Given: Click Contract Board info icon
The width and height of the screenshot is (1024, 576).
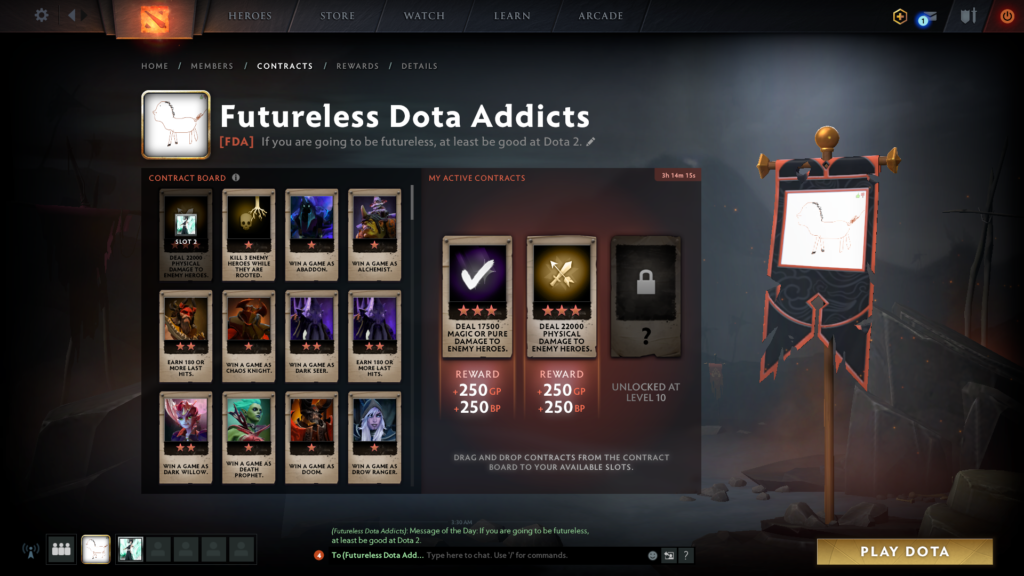Looking at the screenshot, I should pyautogui.click(x=236, y=178).
